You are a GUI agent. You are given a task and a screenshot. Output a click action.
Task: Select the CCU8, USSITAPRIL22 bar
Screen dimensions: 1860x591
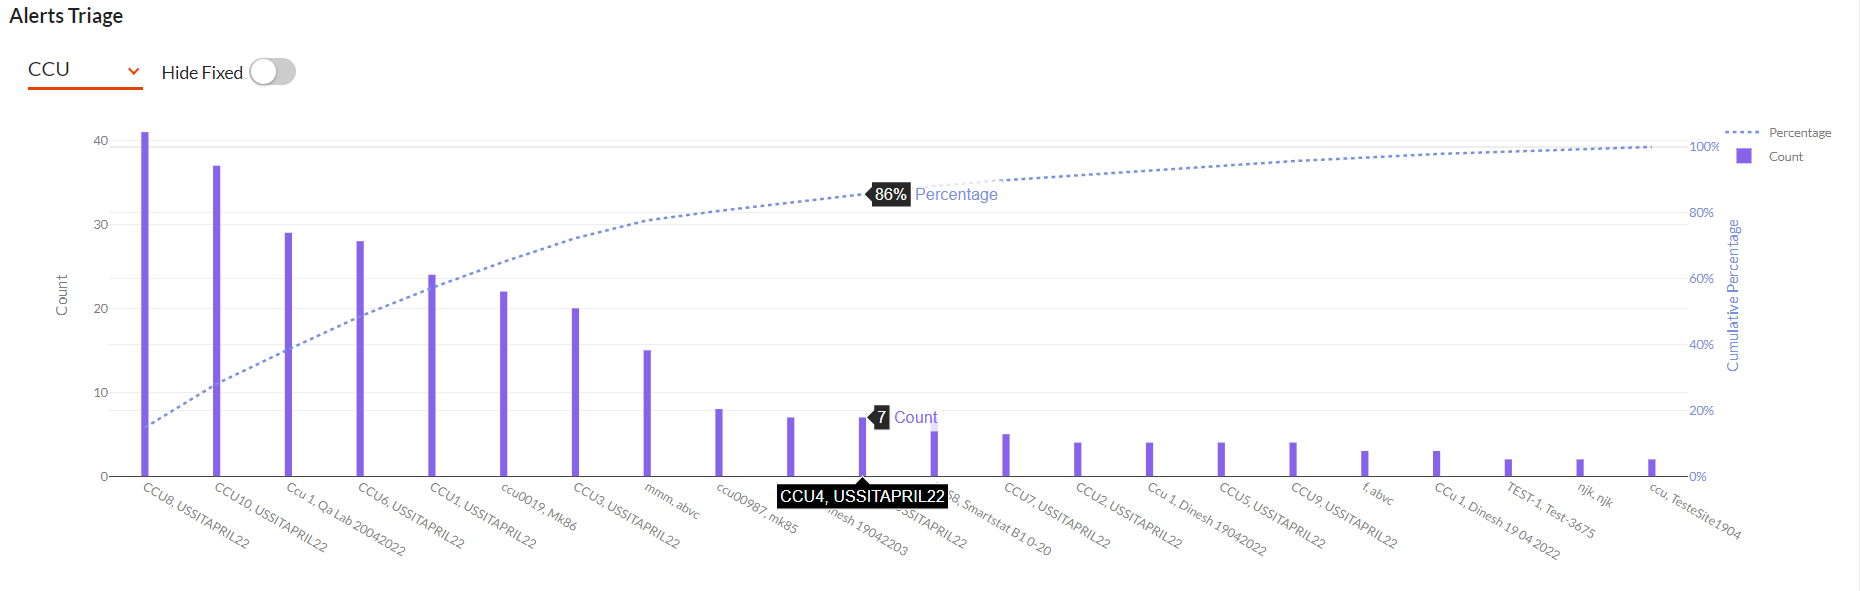145,304
